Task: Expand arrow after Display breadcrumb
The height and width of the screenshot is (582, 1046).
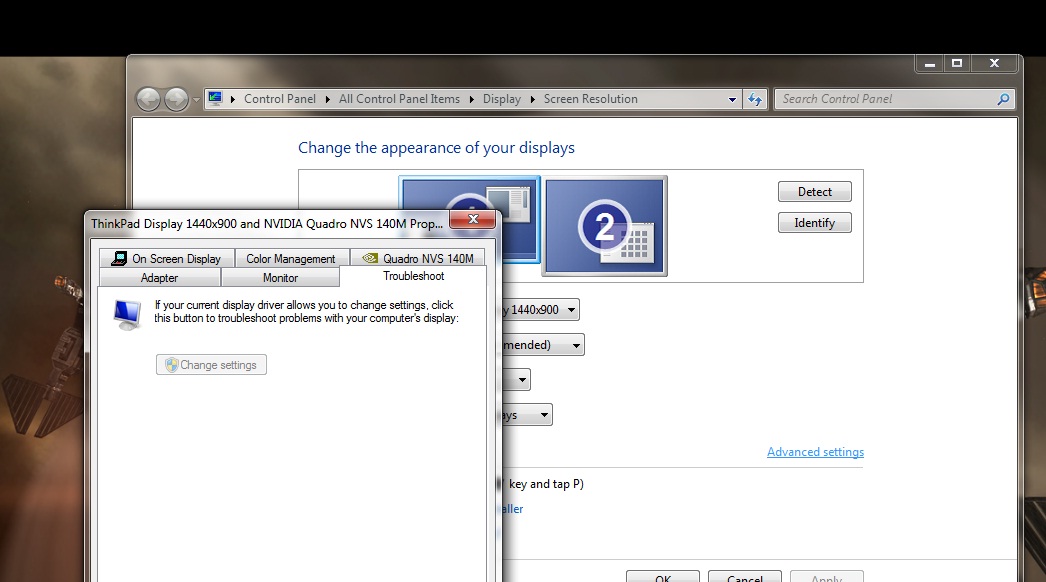Action: (x=532, y=99)
